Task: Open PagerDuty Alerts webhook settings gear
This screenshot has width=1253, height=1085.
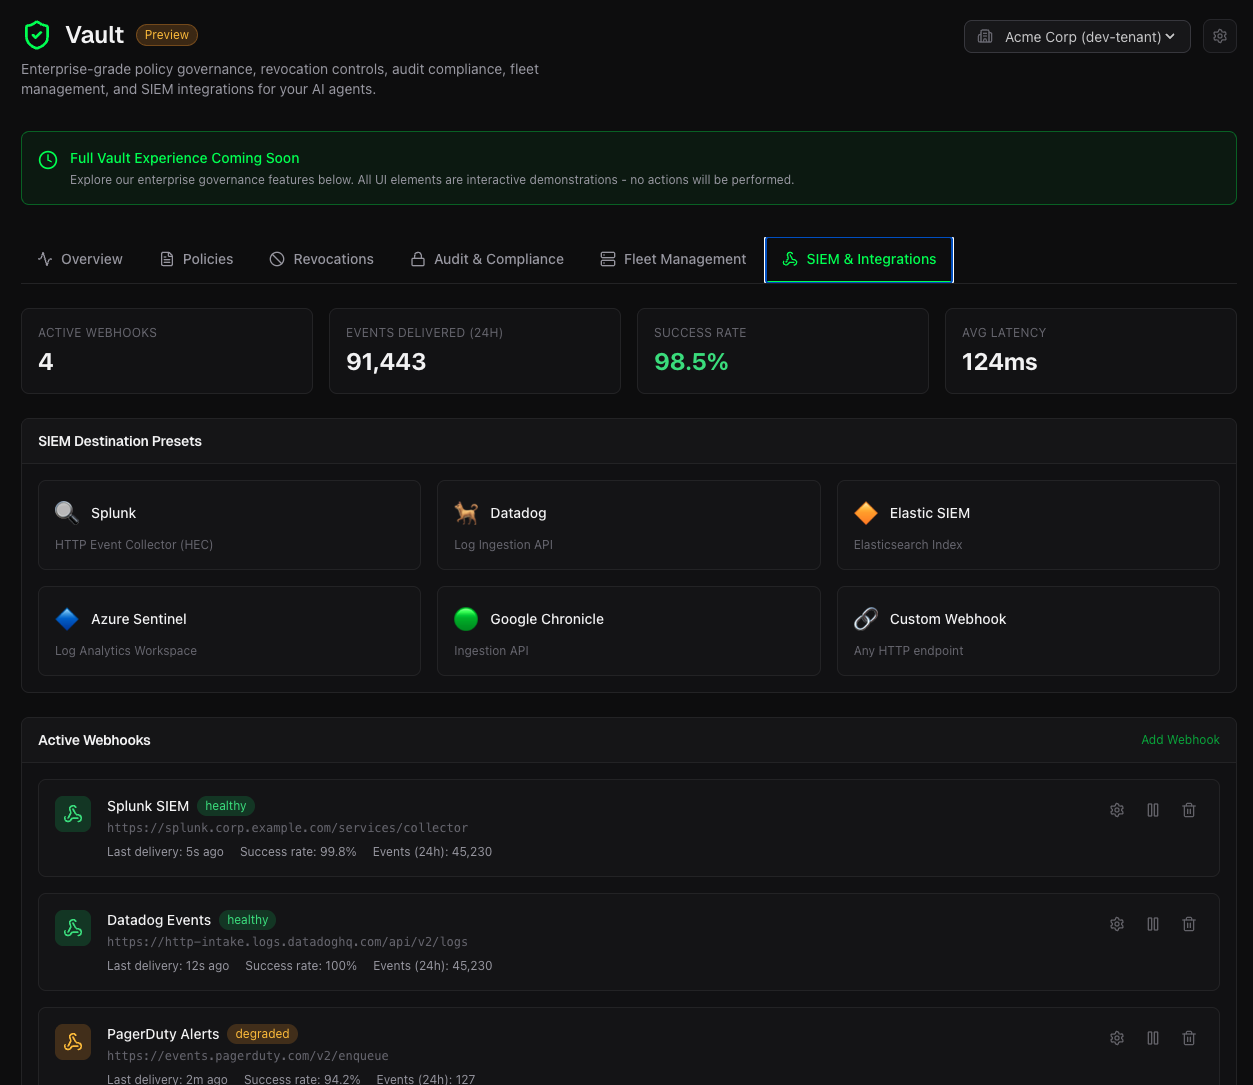Action: click(x=1117, y=1038)
